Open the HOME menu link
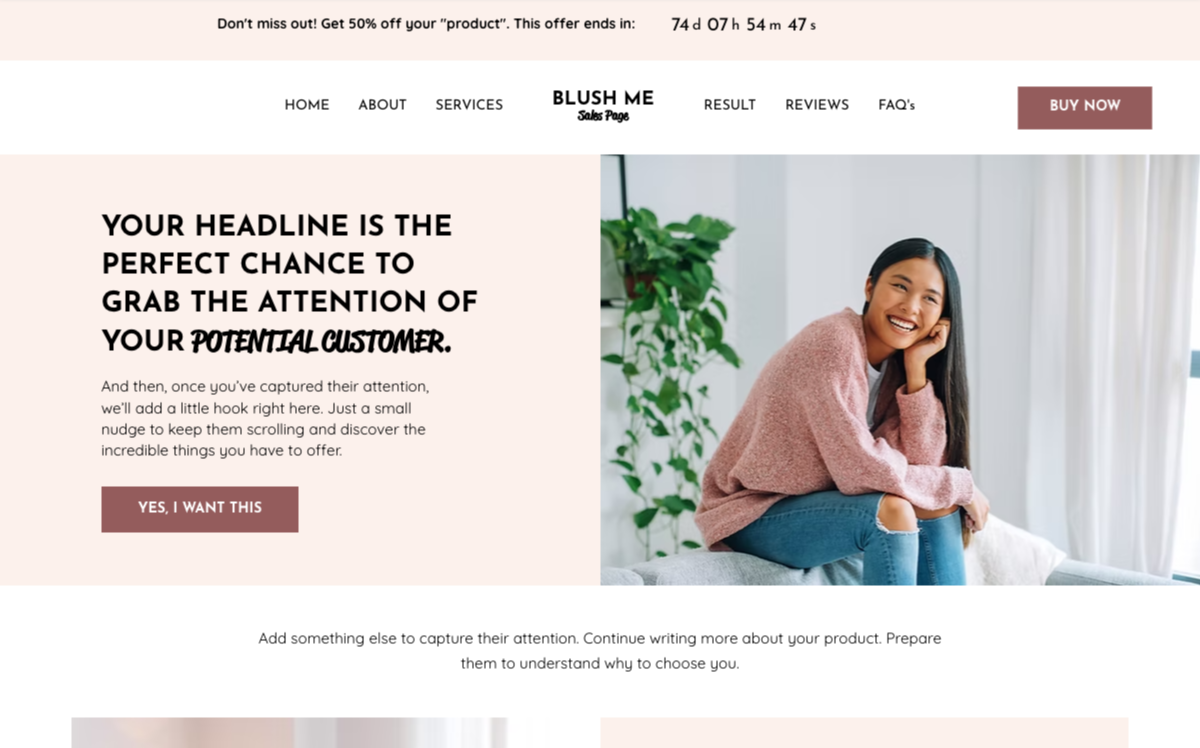 click(307, 105)
